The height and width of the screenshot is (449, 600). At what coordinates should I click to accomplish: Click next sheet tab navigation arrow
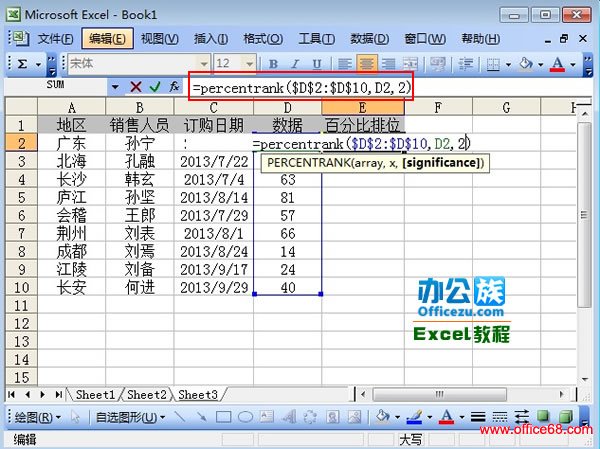point(42,394)
